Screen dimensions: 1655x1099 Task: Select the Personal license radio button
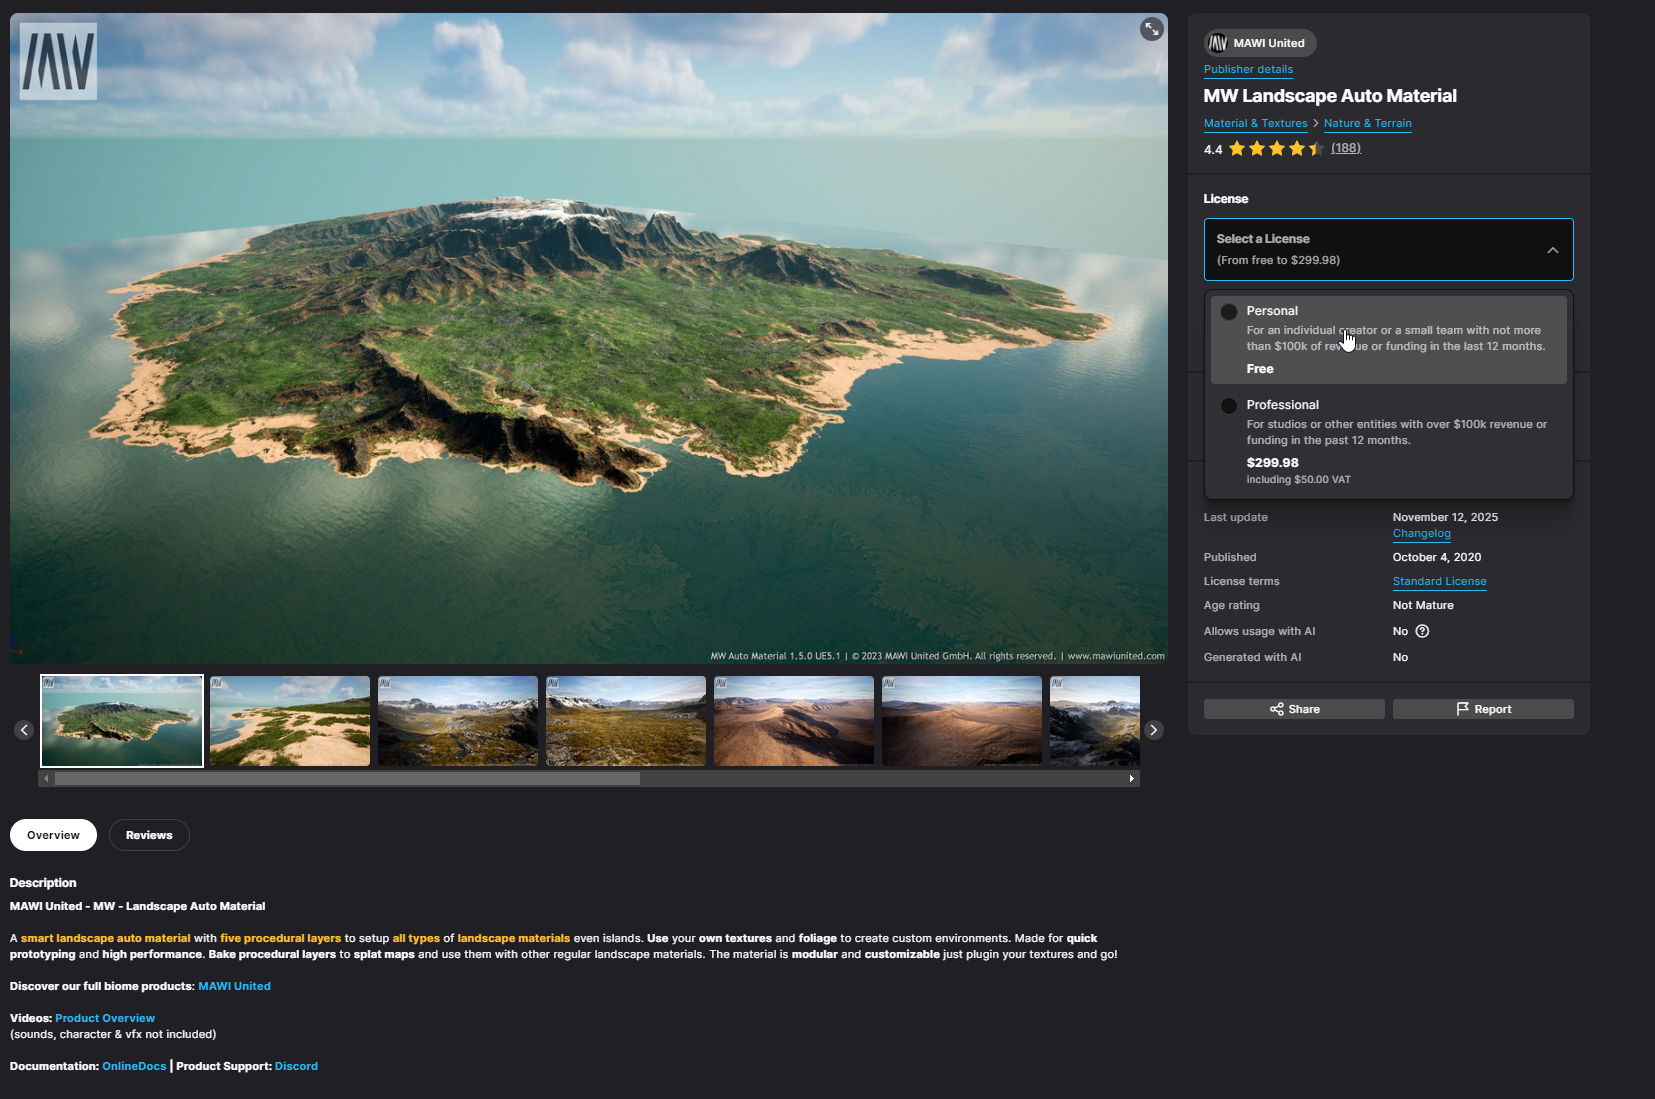pos(1229,312)
